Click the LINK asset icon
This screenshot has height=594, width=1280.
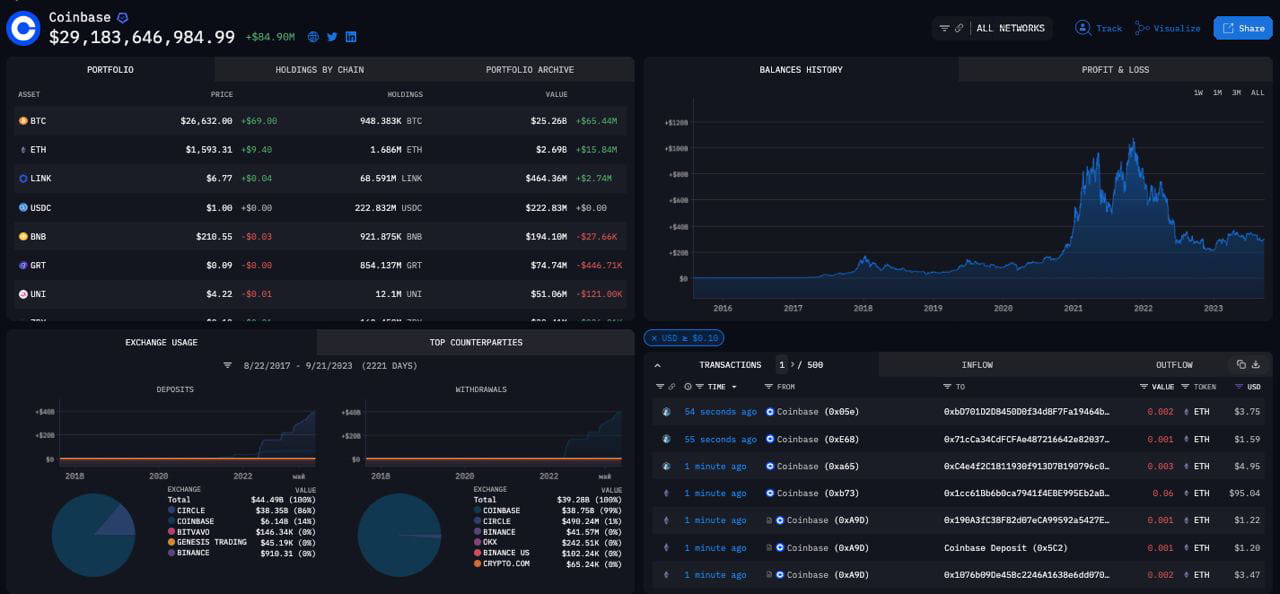(x=23, y=178)
